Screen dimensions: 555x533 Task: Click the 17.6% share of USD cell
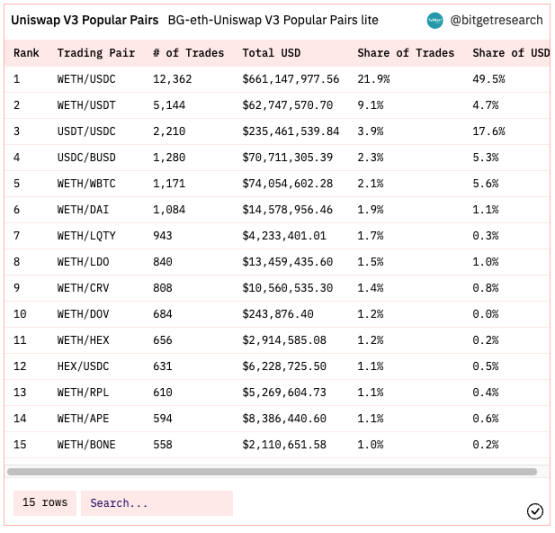[488, 131]
